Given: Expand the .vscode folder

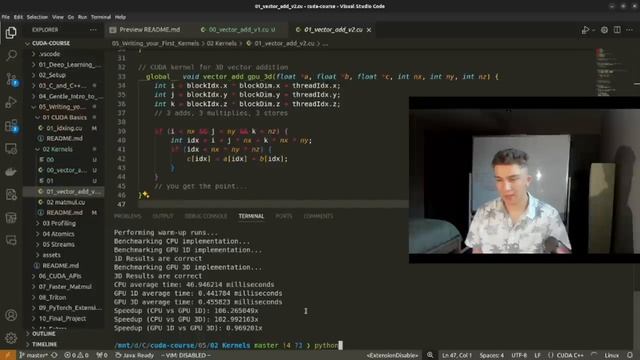Looking at the screenshot, I should (x=49, y=54).
